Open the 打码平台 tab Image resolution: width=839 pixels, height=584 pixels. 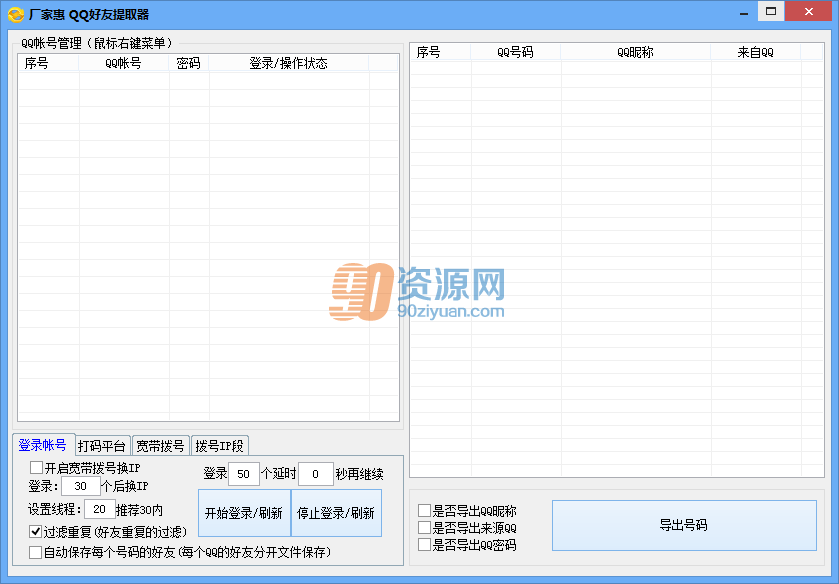tap(102, 445)
